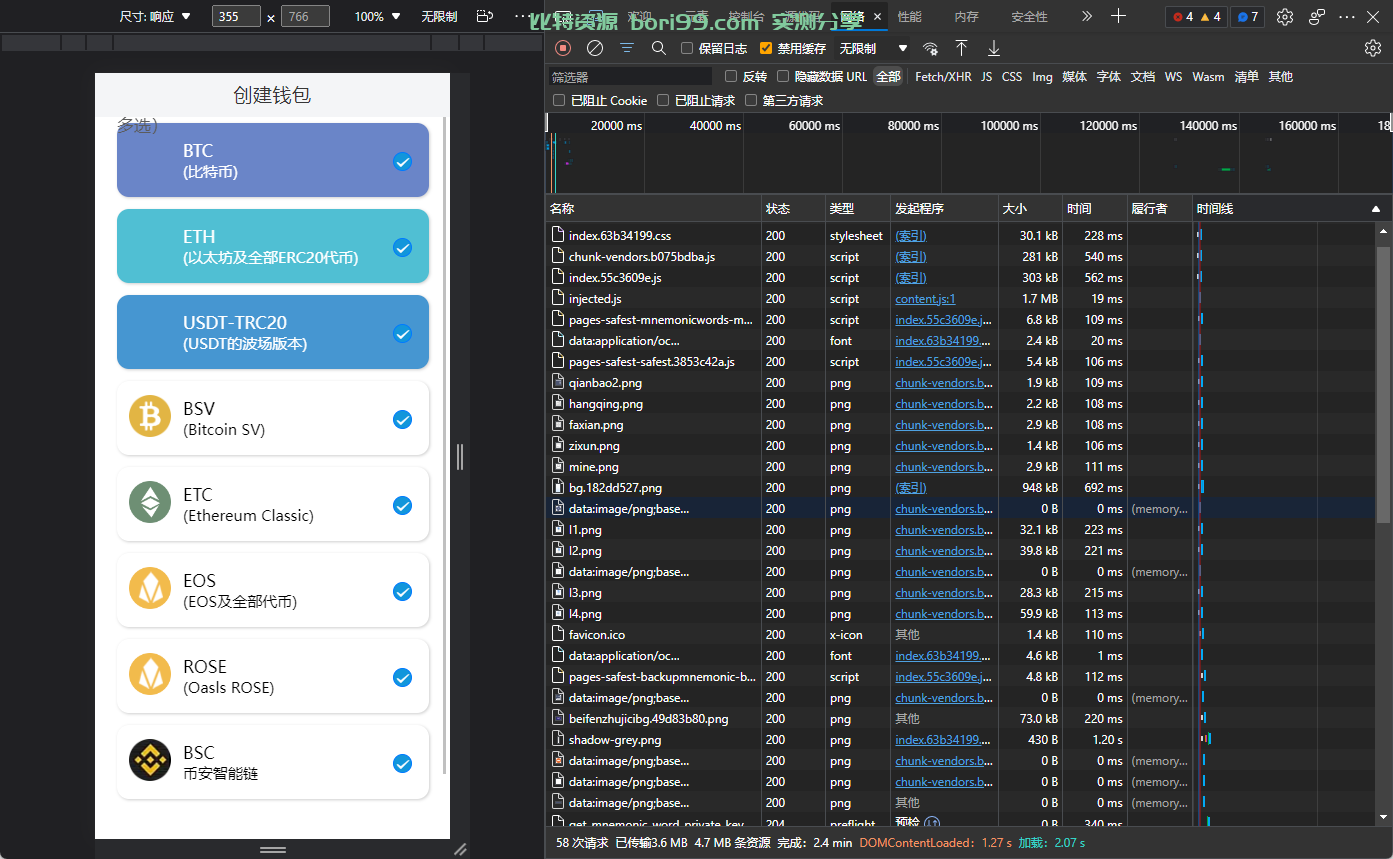Viewport: 1393px width, 859px height.
Task: Click the width field showing 355
Action: click(236, 16)
